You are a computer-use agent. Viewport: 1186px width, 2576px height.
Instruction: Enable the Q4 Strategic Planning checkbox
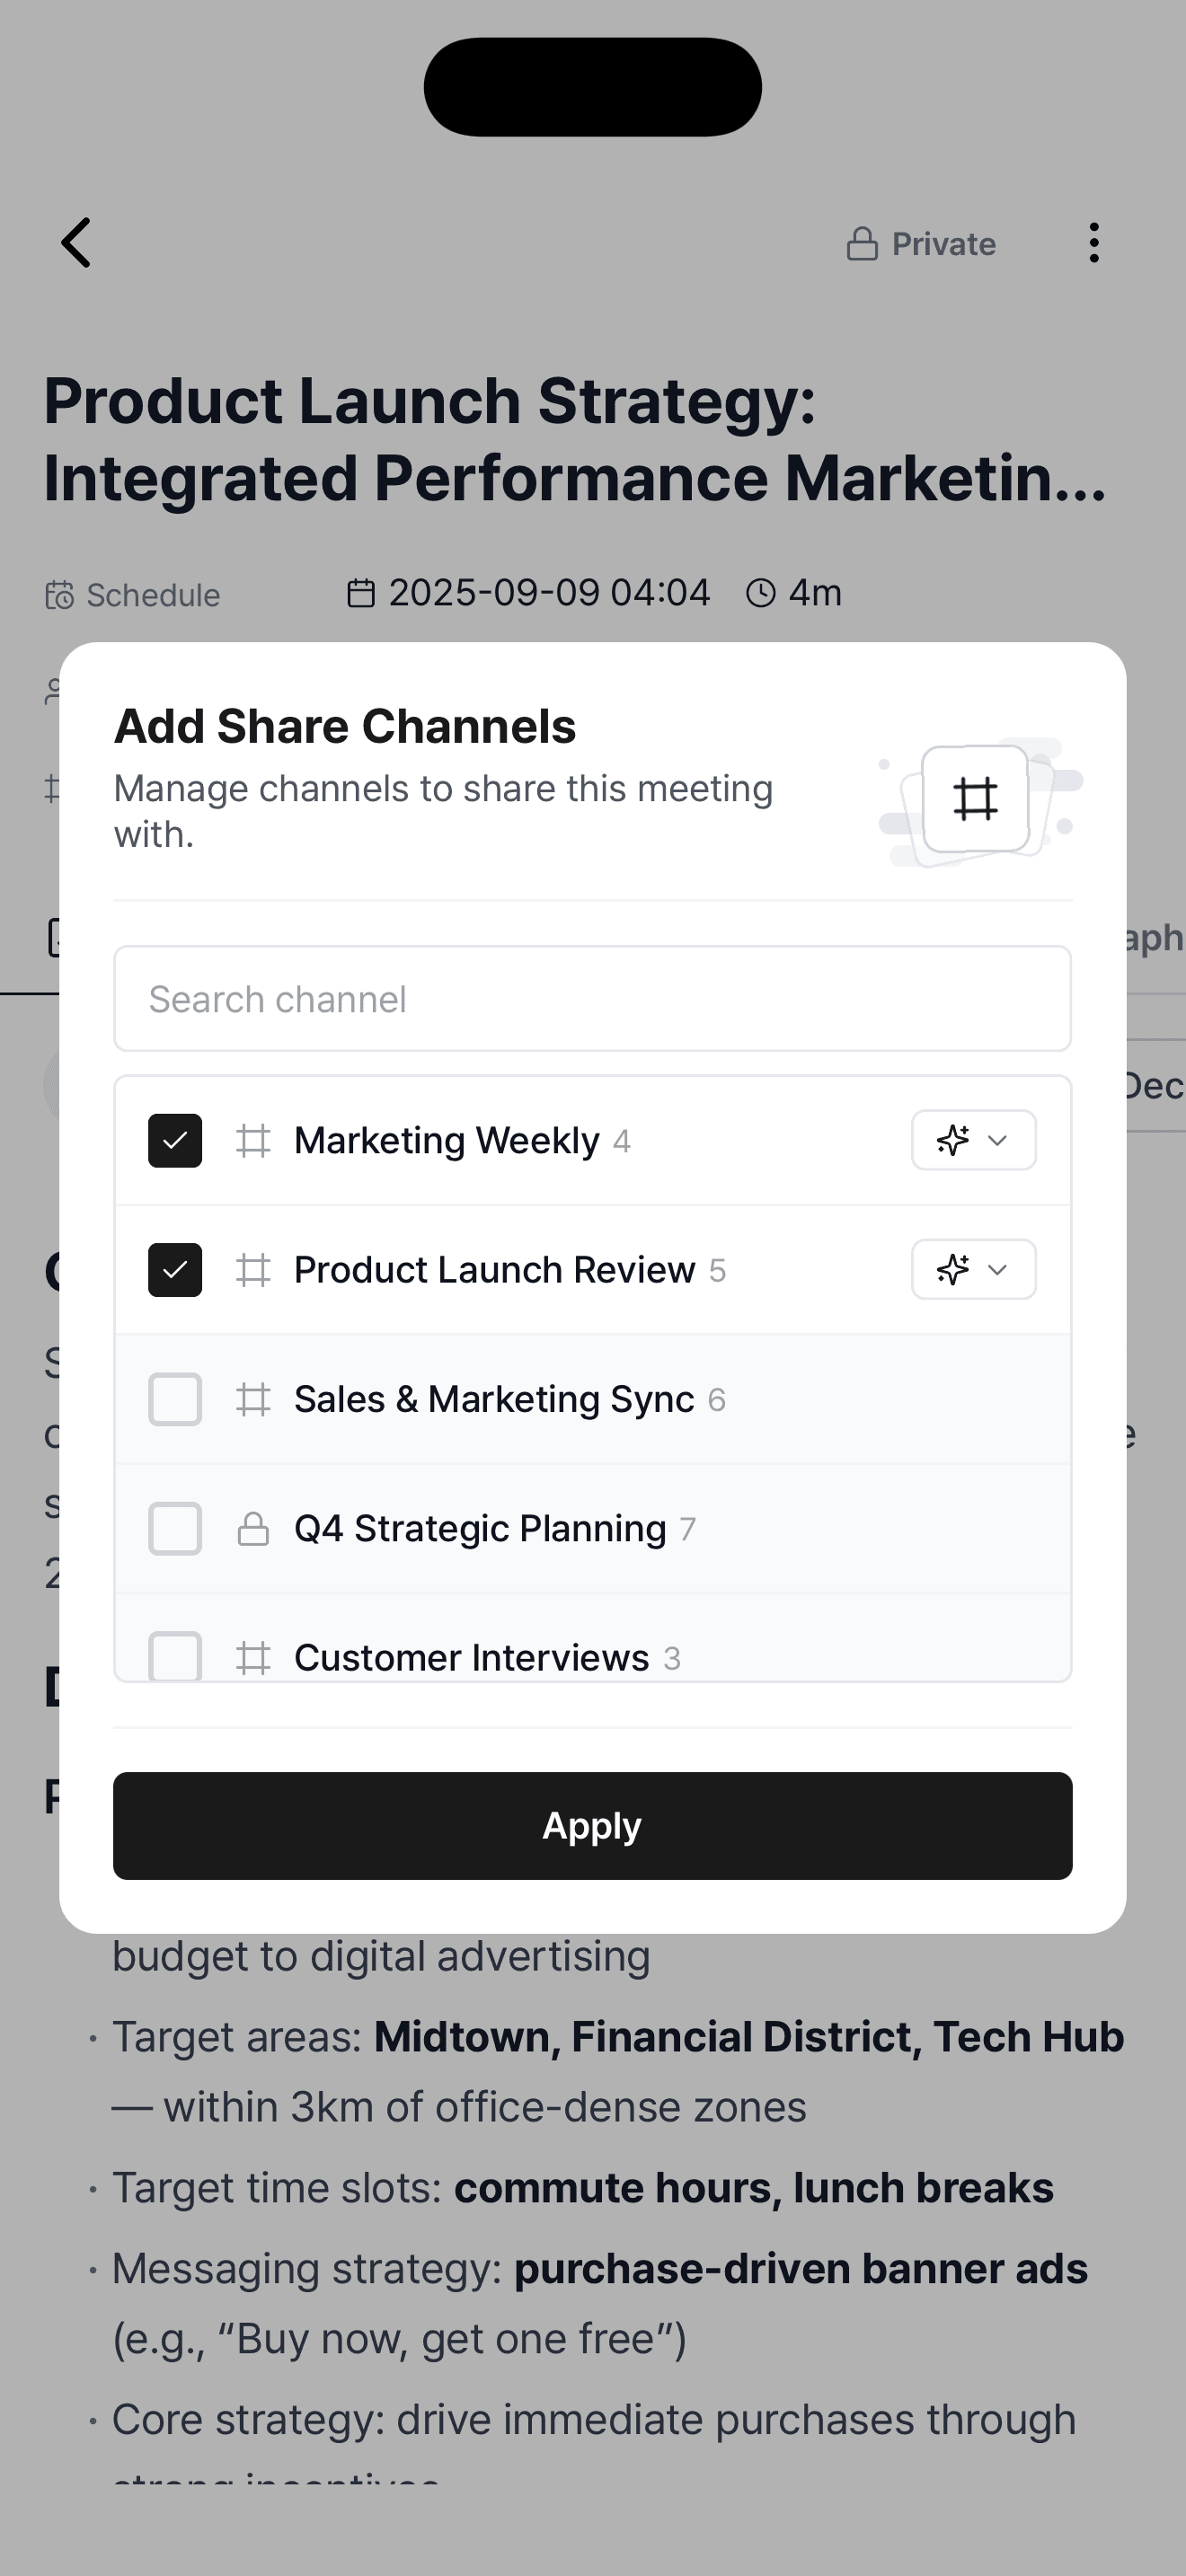[175, 1529]
